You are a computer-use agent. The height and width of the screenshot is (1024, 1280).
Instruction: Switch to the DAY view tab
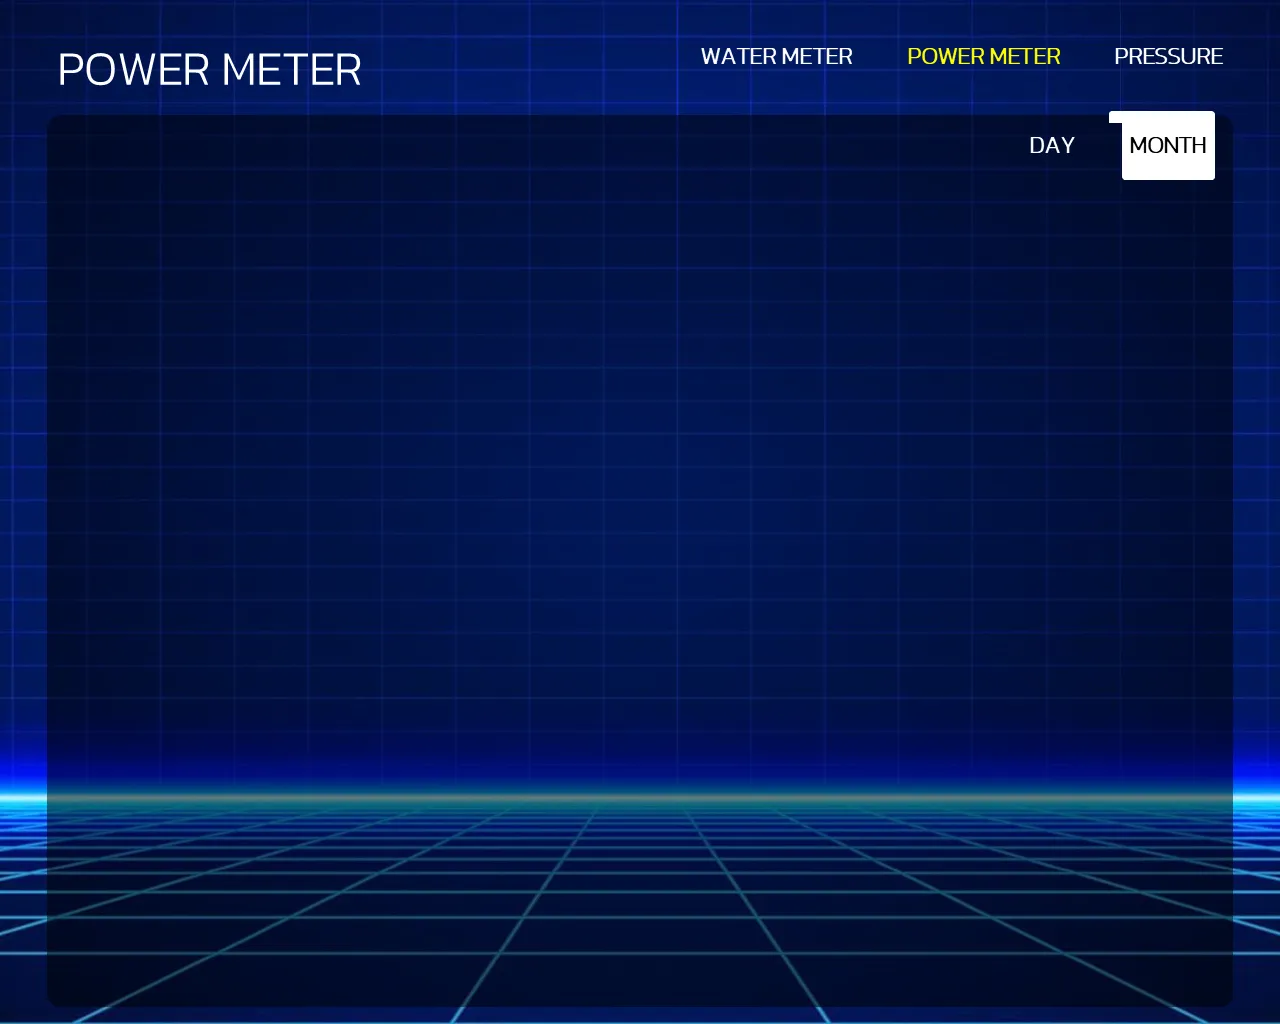click(1051, 145)
